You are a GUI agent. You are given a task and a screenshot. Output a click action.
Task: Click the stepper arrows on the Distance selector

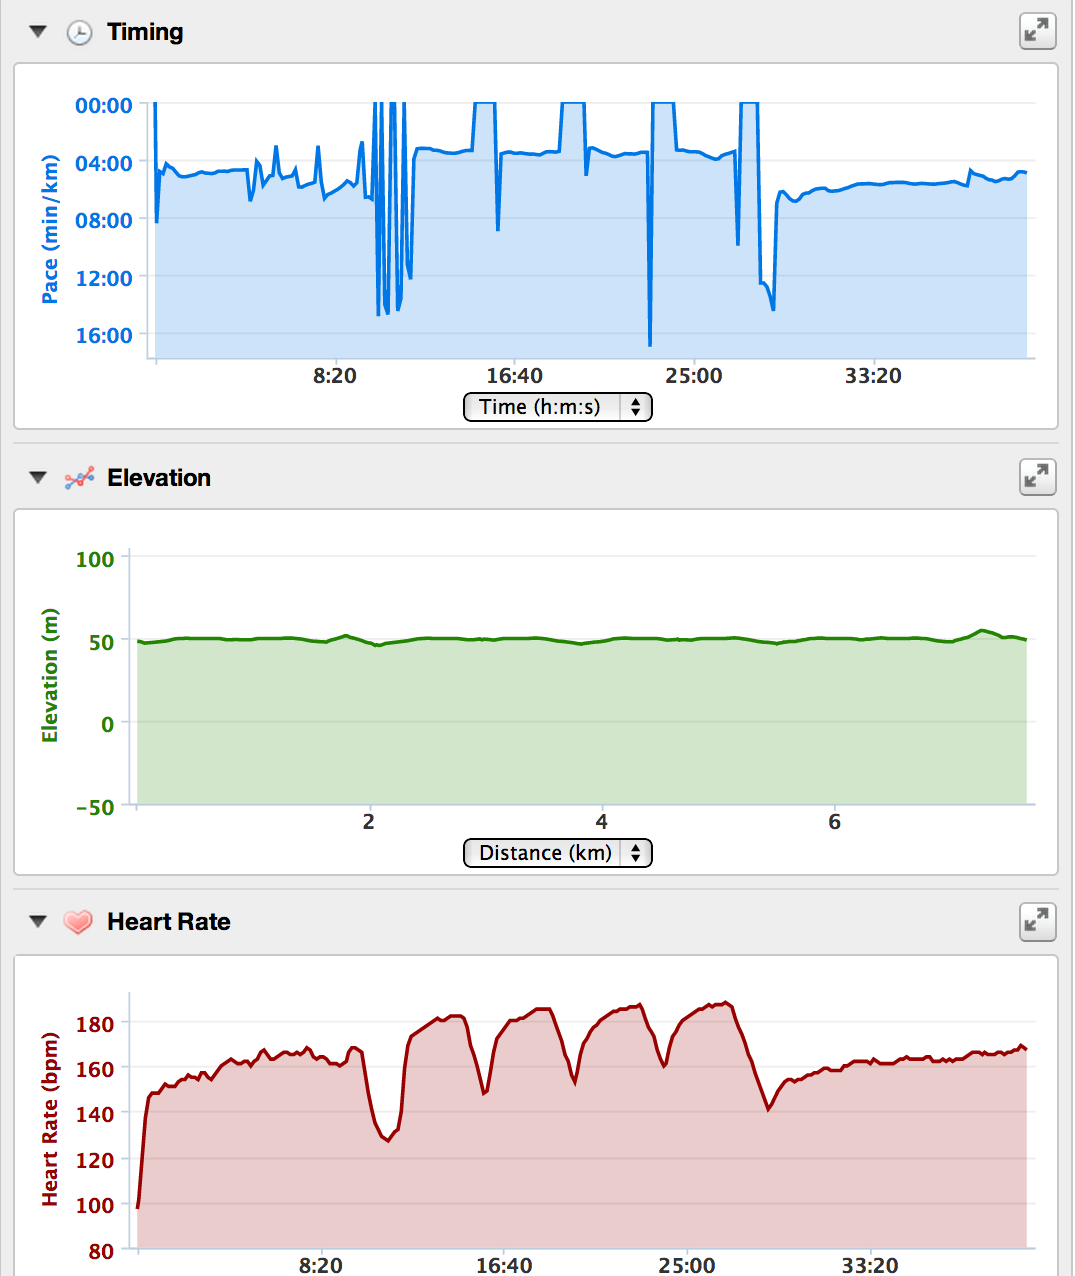[636, 853]
